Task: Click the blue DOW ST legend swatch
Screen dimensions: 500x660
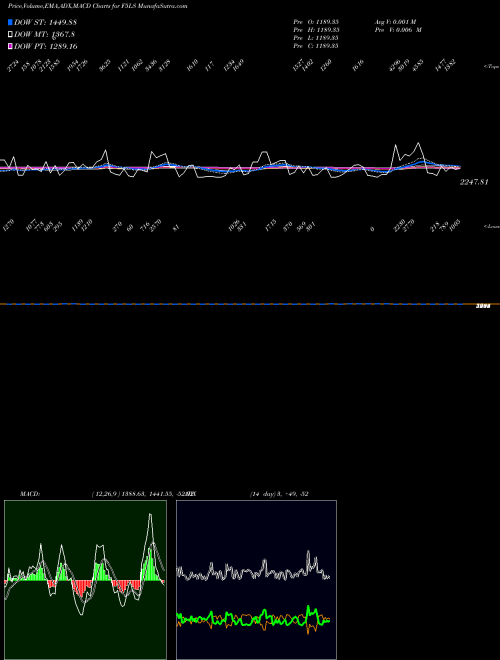Action: point(10,22)
